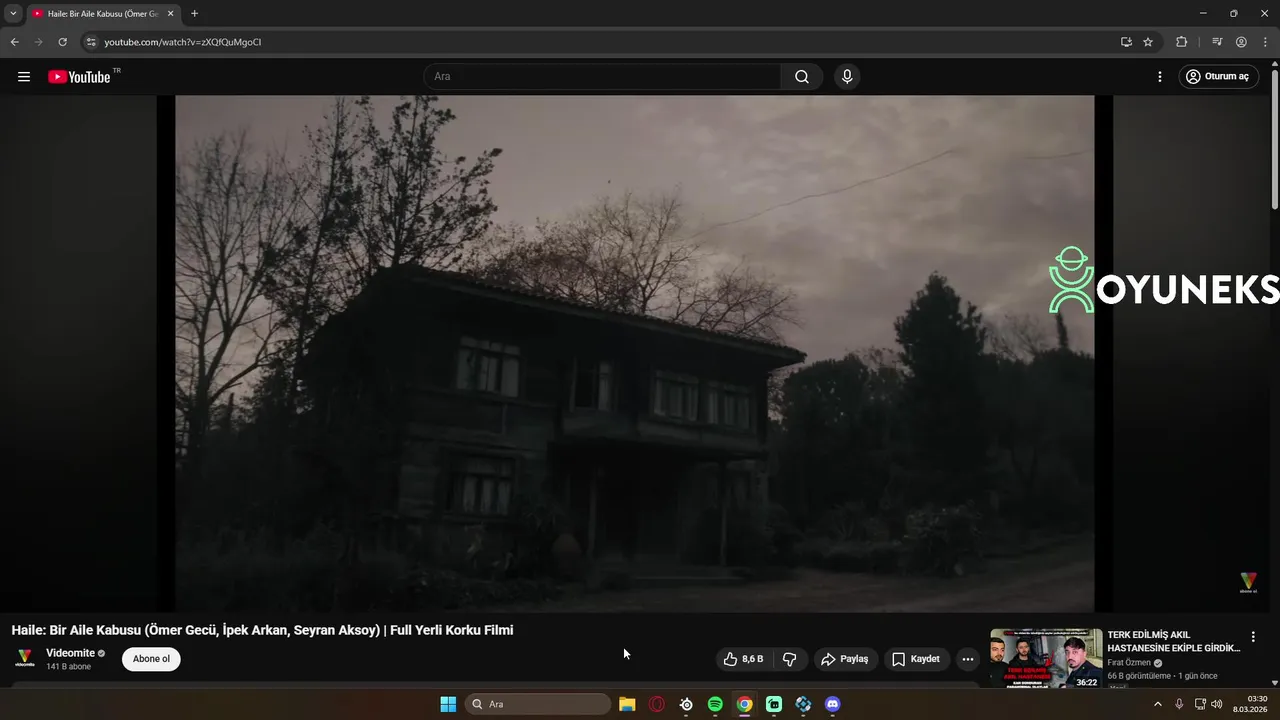Open Chrome three-dot menu

coord(1265,42)
